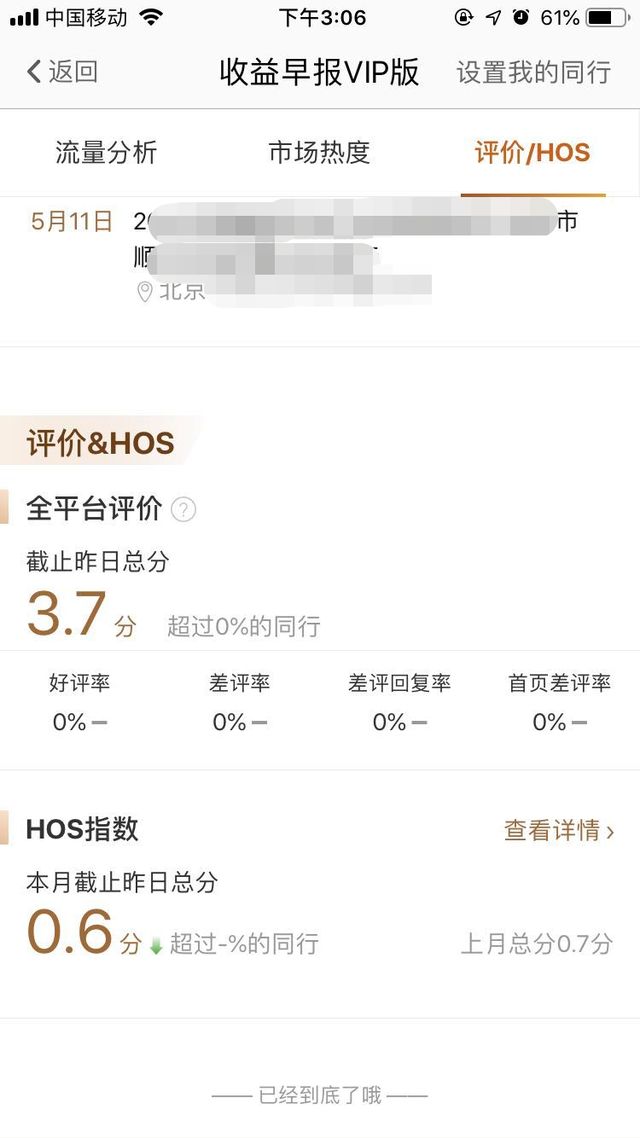This screenshot has height=1138, width=640.
Task: Tap the rotation lock status icon
Action: (464, 17)
